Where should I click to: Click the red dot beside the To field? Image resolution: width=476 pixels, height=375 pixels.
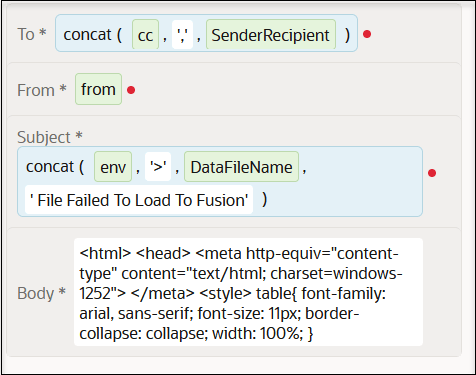tap(367, 34)
